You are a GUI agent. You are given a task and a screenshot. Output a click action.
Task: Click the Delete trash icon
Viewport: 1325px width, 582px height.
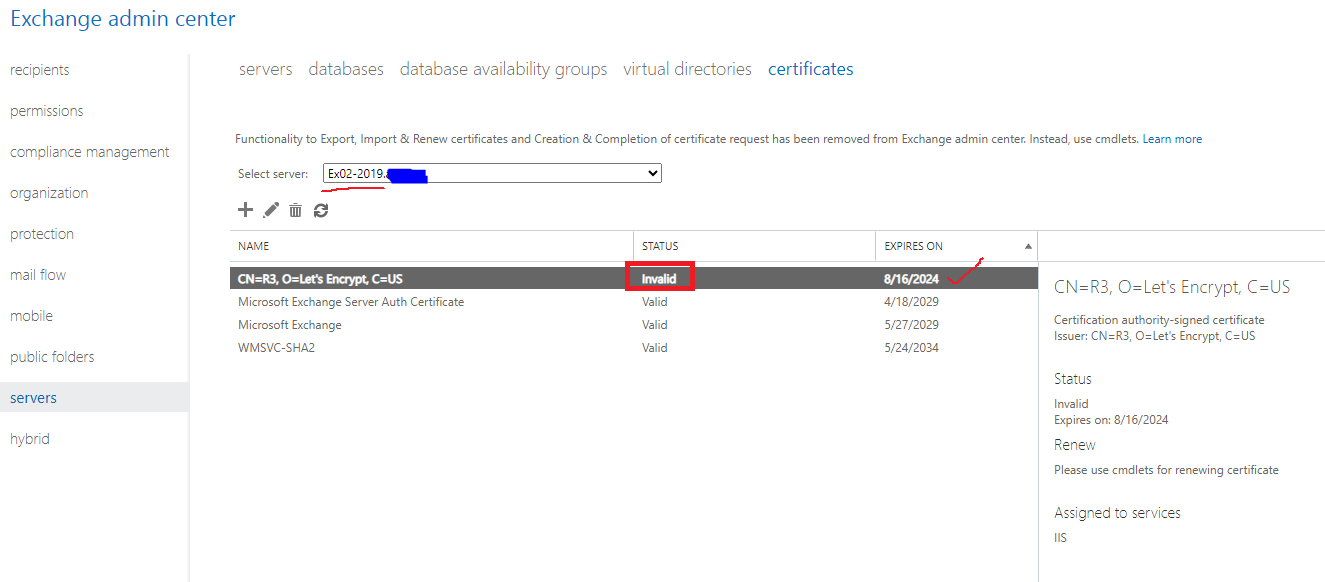click(295, 210)
